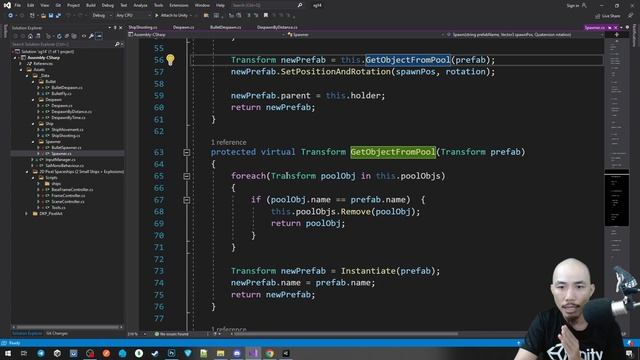Image resolution: width=640 pixels, height=360 pixels.
Task: Switch to the ShipShooting.cs tab
Action: point(143,27)
